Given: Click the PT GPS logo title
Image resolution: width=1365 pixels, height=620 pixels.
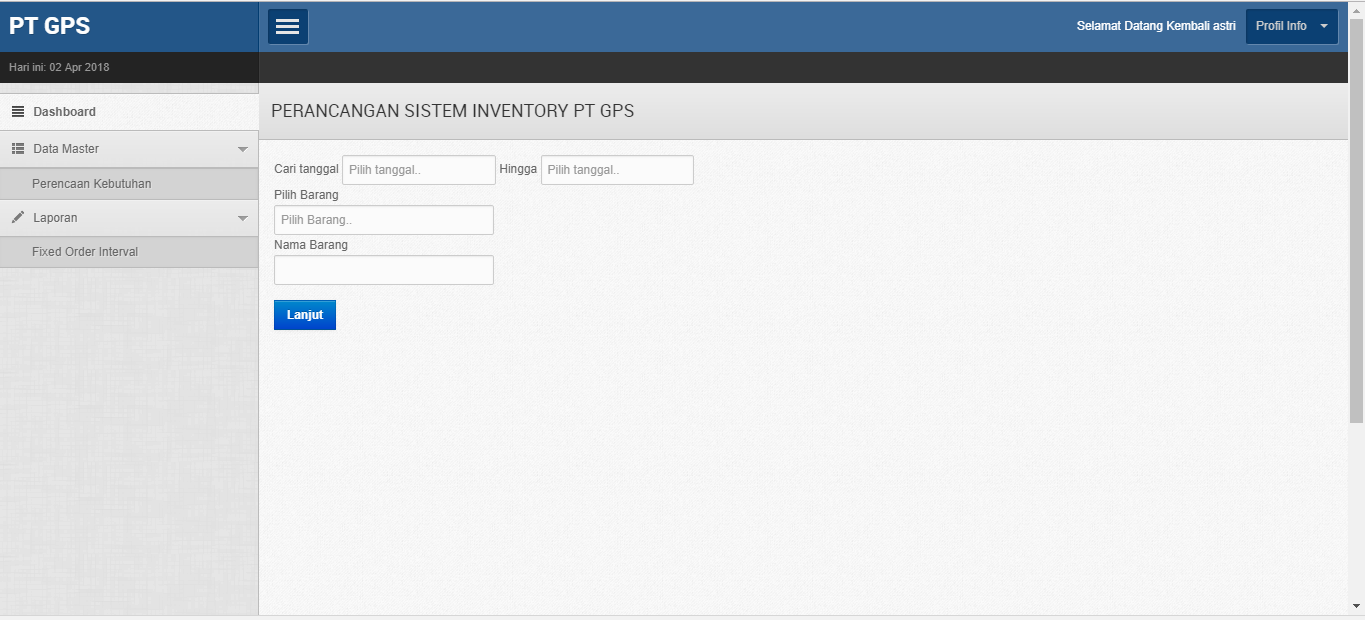Looking at the screenshot, I should [x=50, y=27].
